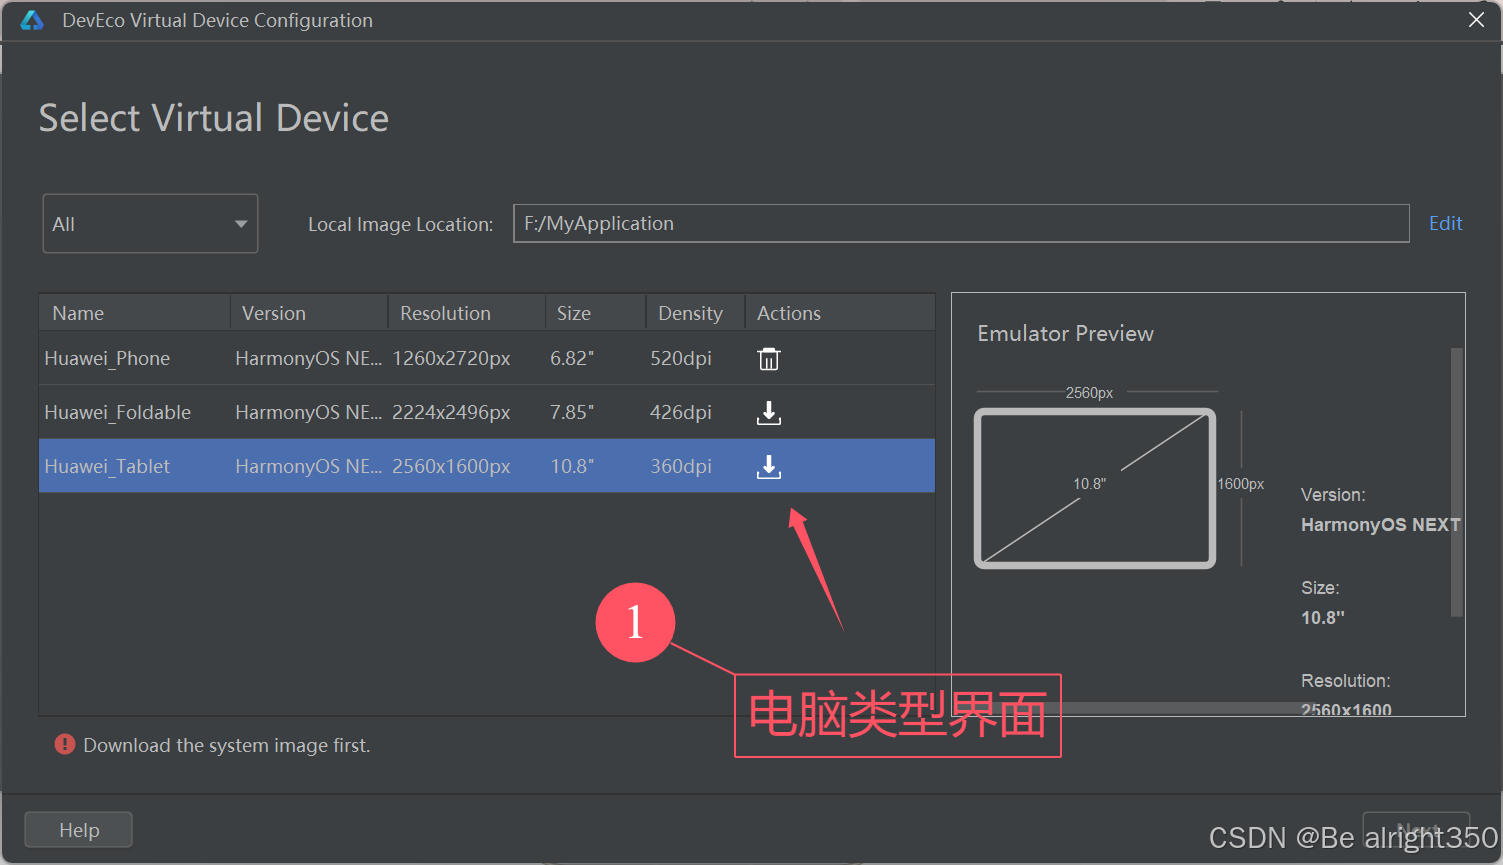This screenshot has height=865, width=1503.
Task: Click the HarmonyOS NEXT version text in preview
Action: click(x=1380, y=524)
